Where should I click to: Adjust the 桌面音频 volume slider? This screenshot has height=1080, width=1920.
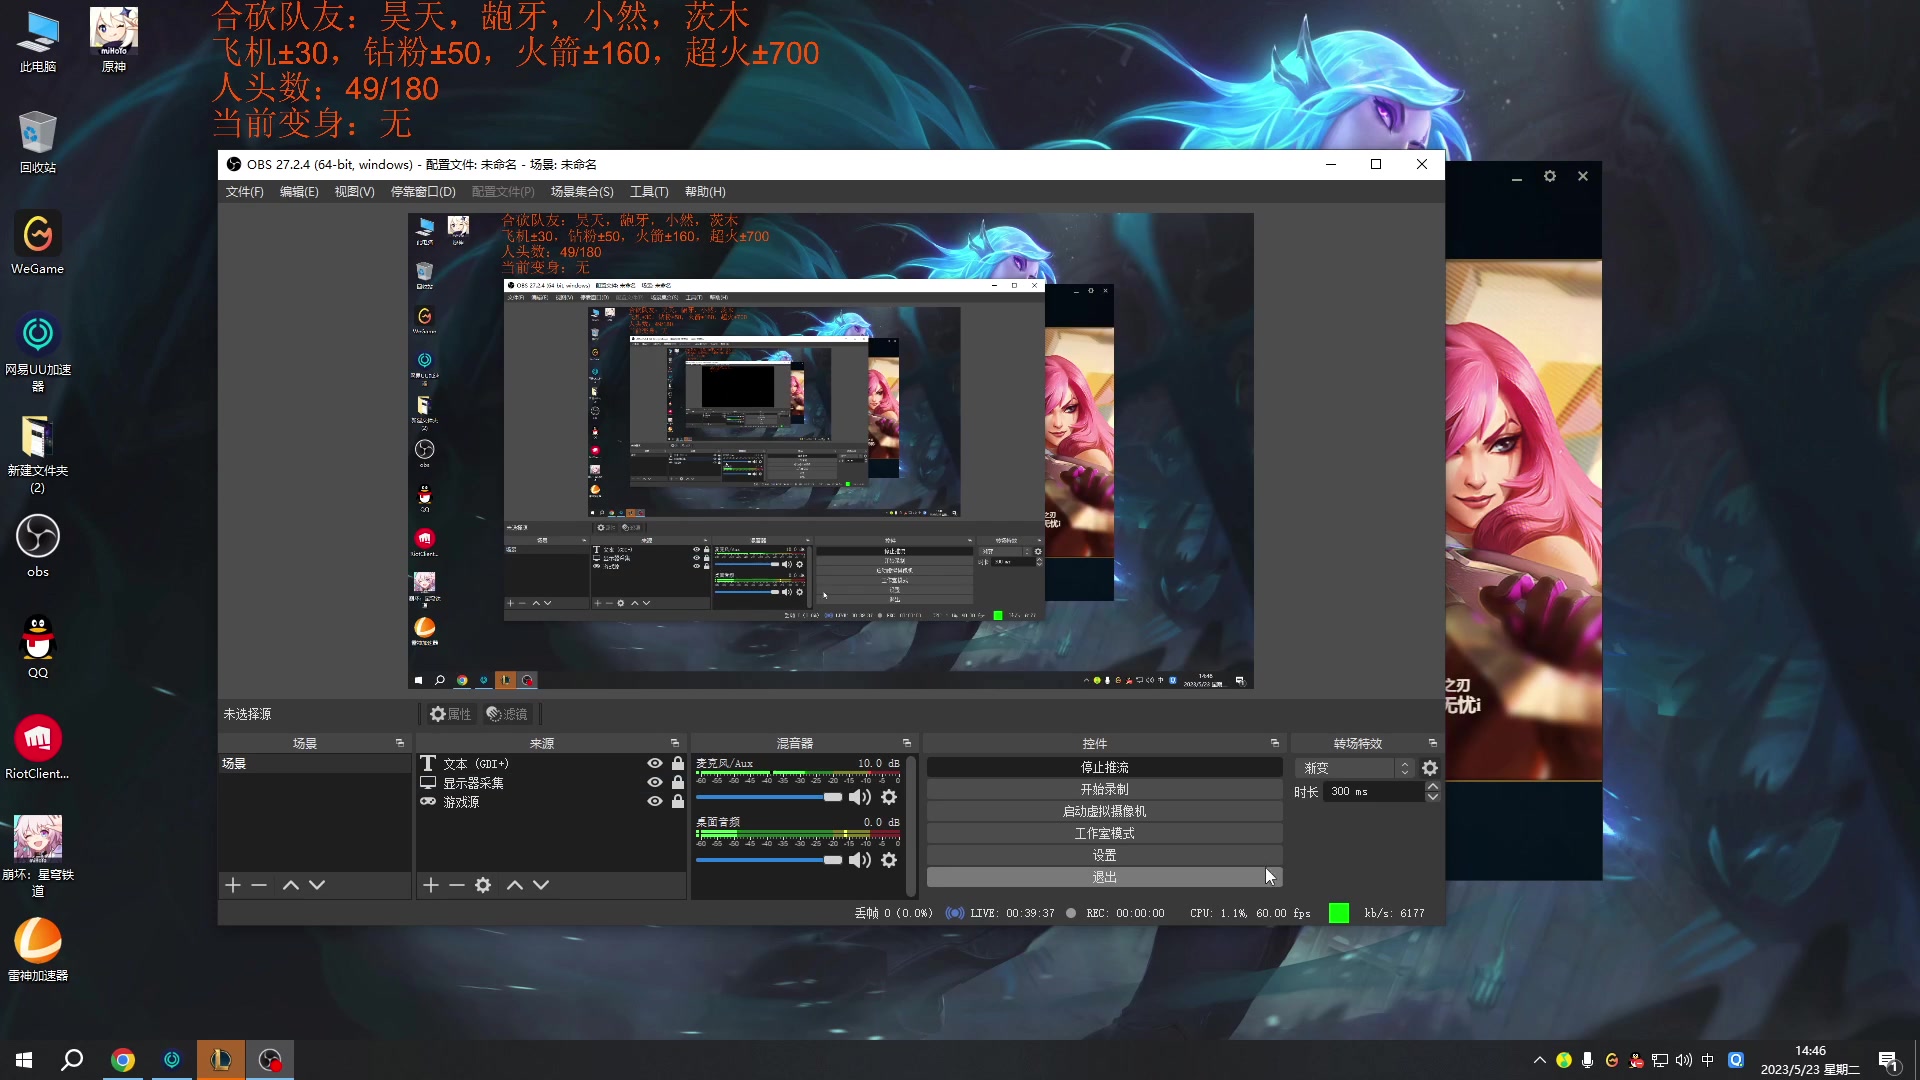click(x=769, y=860)
